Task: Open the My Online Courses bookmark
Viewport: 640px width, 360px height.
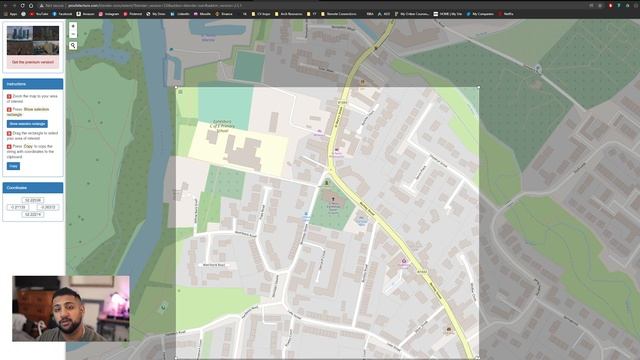Action: click(x=412, y=14)
